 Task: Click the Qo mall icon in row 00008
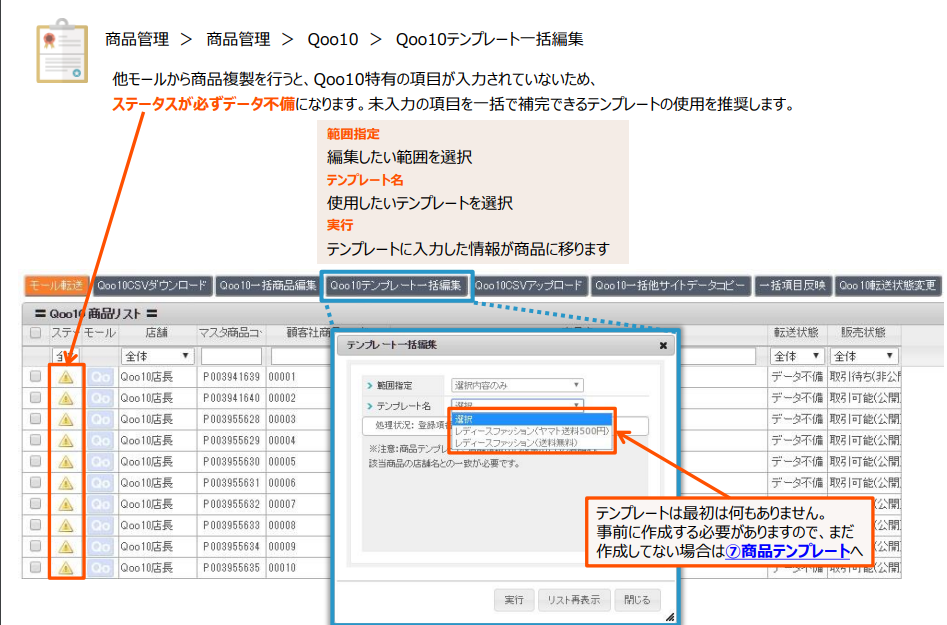100,525
